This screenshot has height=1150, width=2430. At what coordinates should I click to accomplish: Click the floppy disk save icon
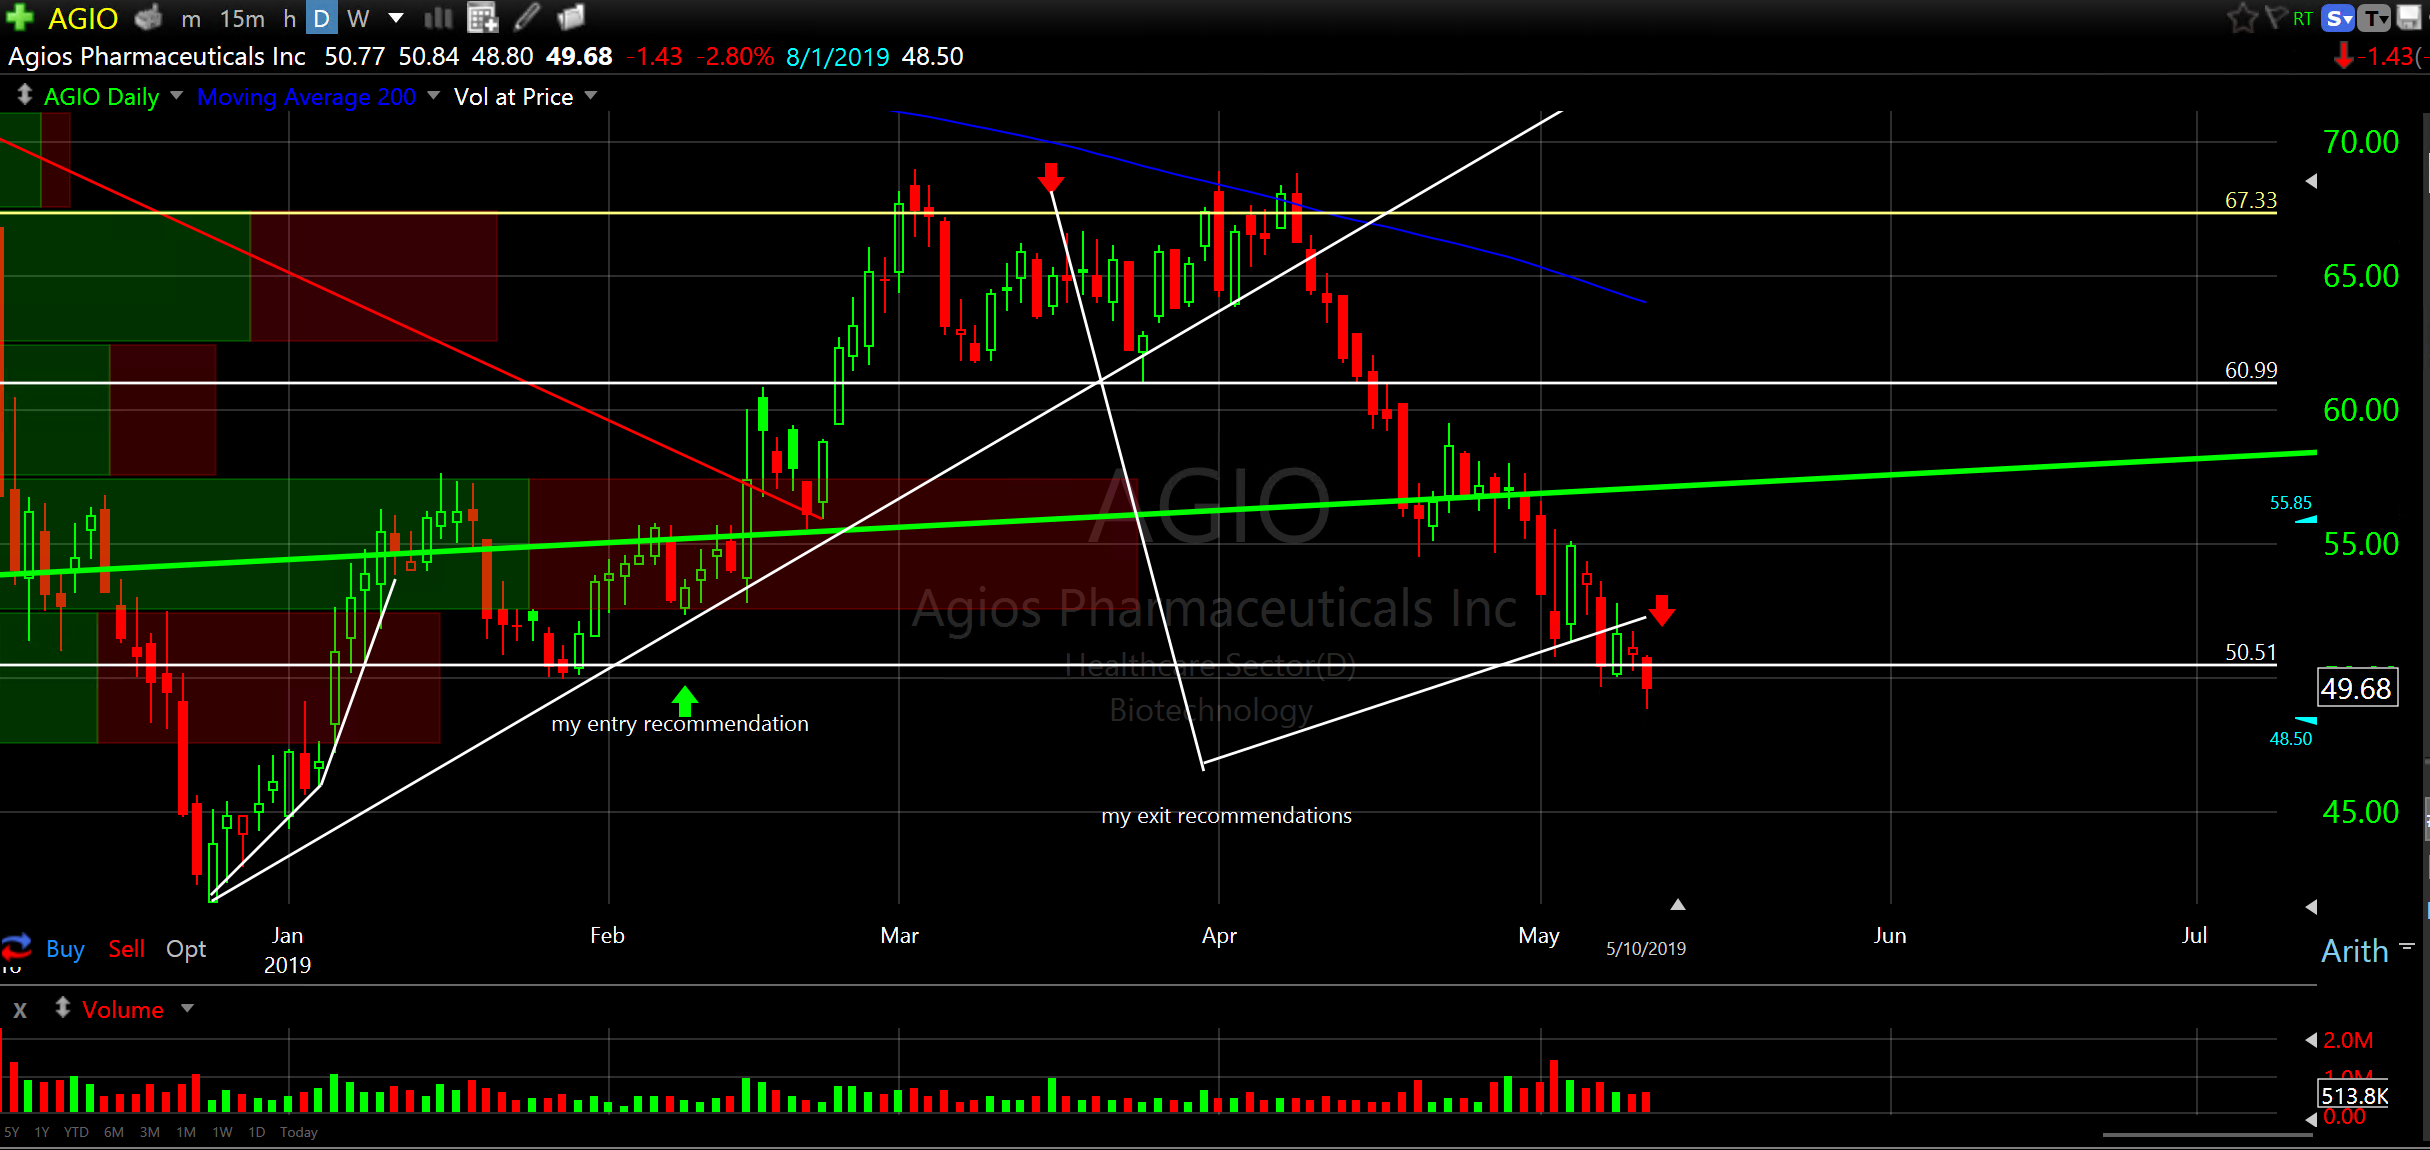(2410, 17)
